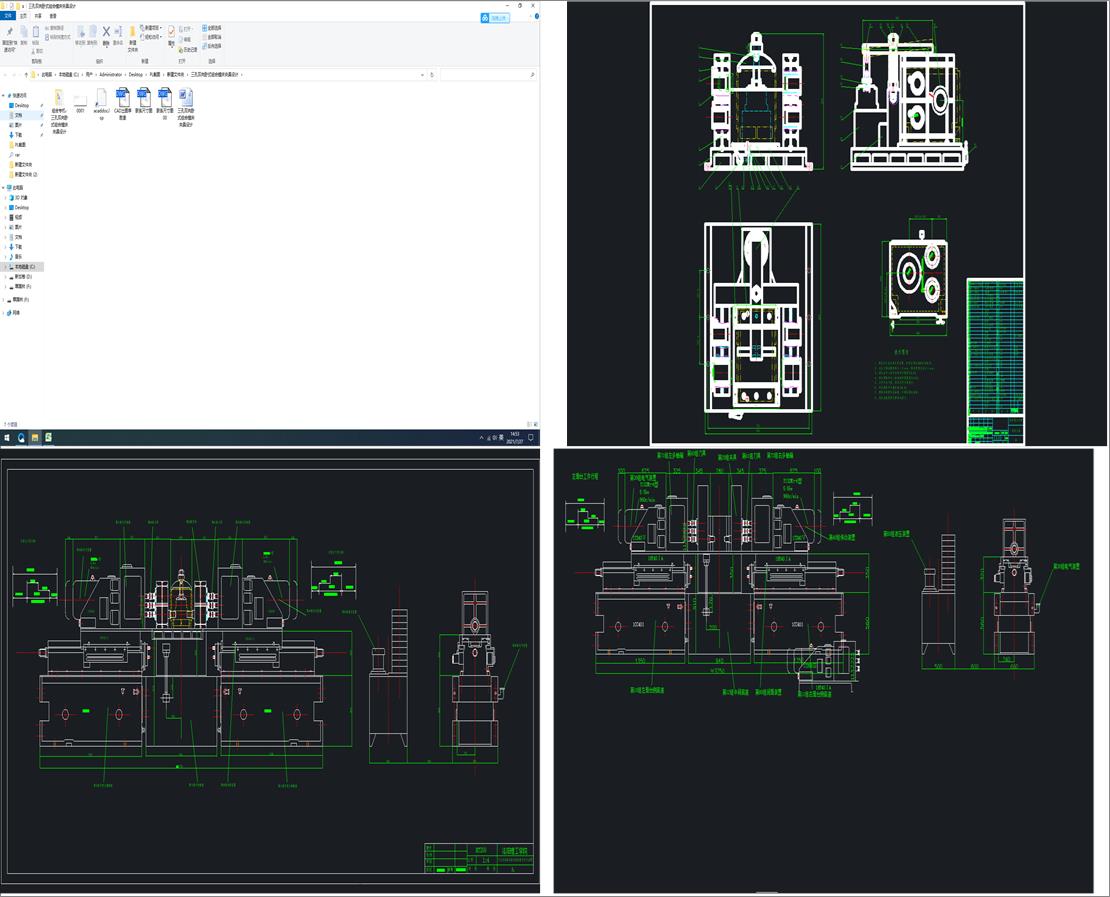Click the Windows Start button
This screenshot has width=1110, height=897.
coord(6,438)
